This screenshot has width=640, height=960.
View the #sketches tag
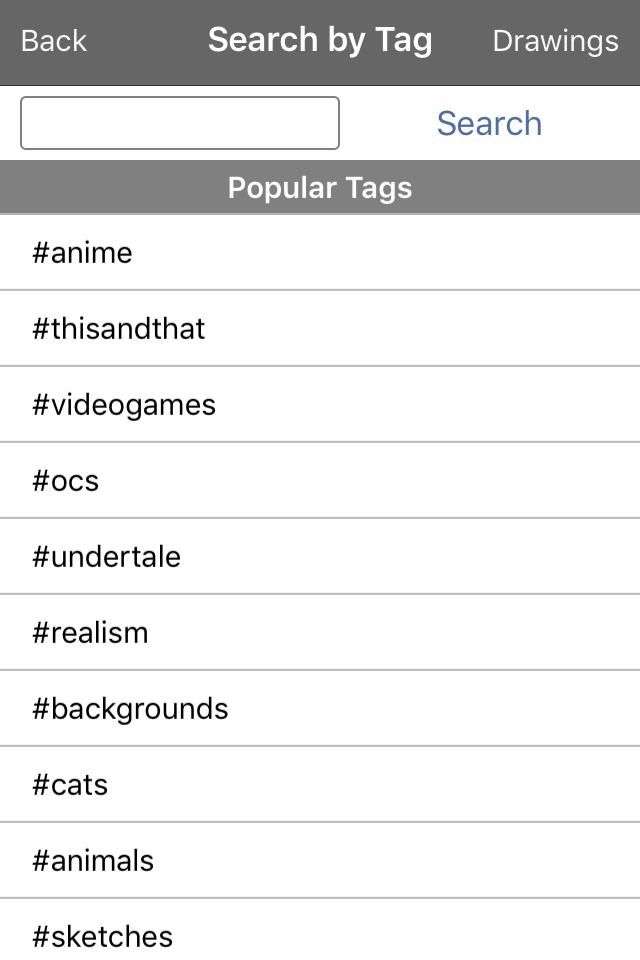tap(102, 937)
